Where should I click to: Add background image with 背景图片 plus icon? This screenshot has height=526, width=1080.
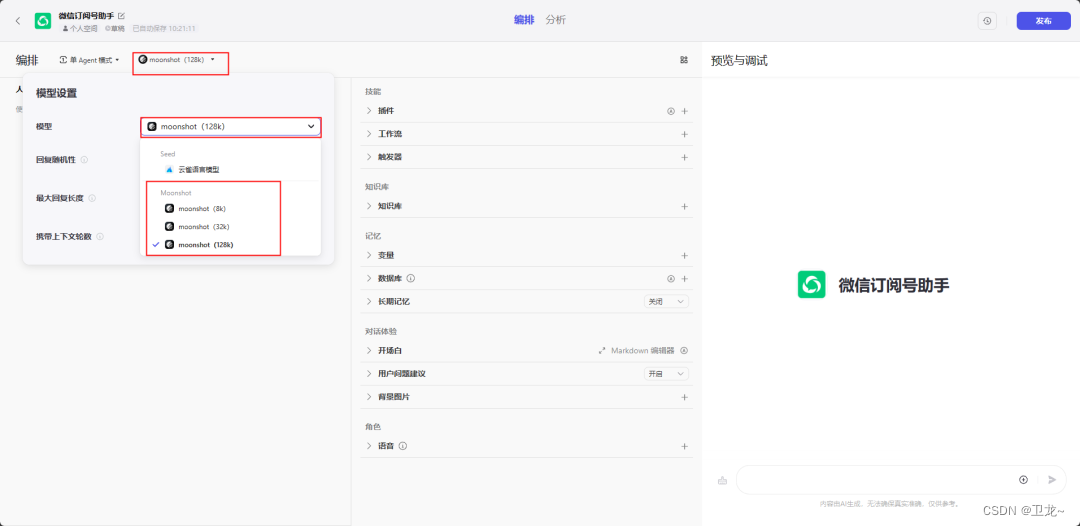pos(685,397)
